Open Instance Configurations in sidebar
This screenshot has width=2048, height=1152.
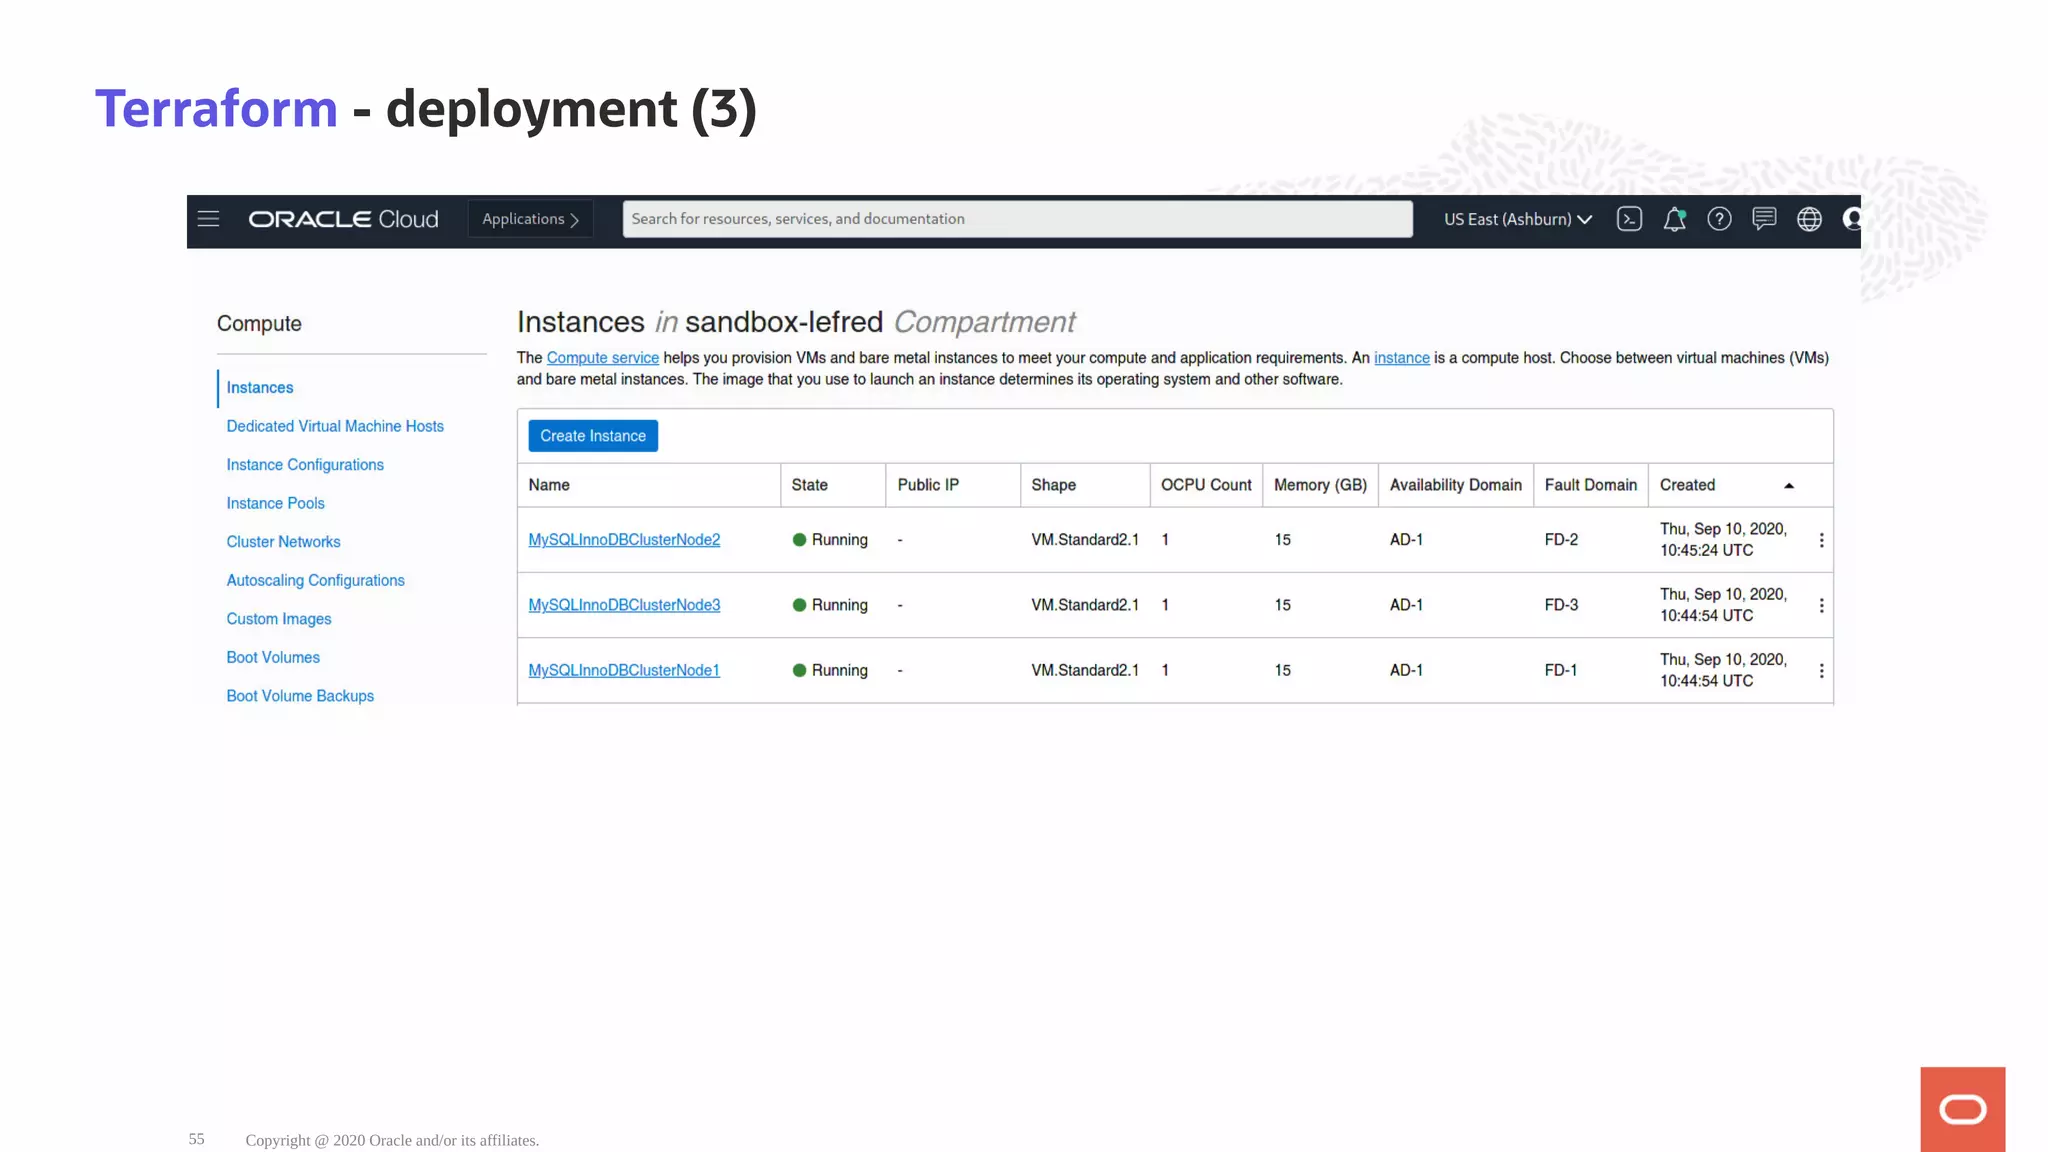click(305, 465)
